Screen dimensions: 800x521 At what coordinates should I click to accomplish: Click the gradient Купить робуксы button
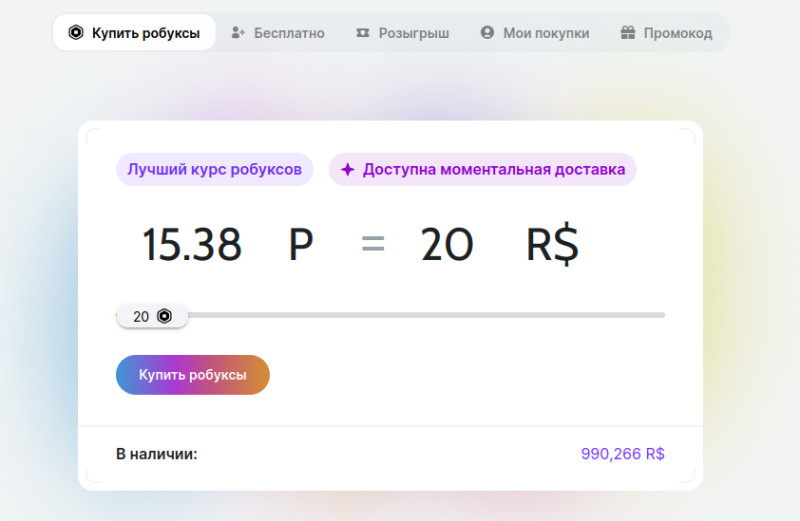193,375
